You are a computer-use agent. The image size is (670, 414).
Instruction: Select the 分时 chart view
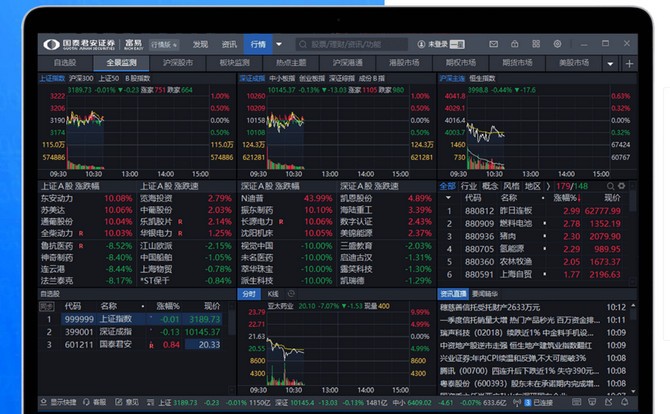point(249,294)
